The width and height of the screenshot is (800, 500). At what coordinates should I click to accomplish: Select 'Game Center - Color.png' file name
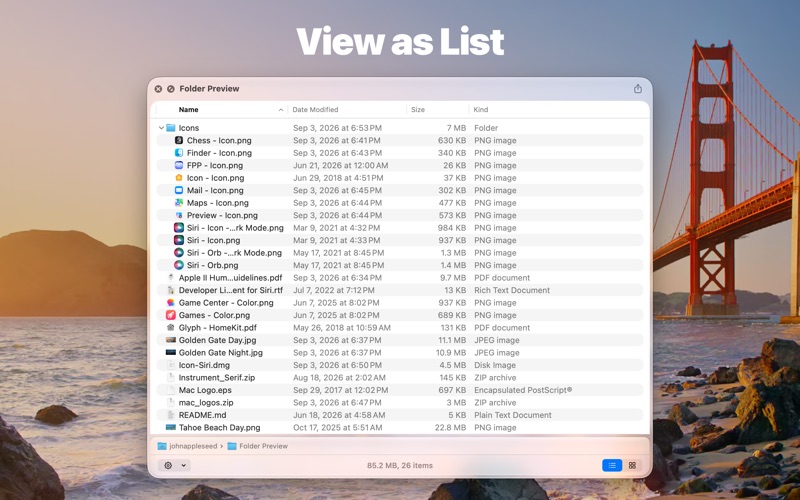click(226, 303)
